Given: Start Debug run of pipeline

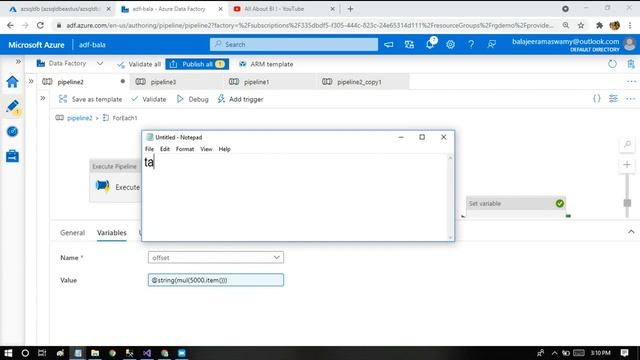Looking at the screenshot, I should [x=193, y=99].
